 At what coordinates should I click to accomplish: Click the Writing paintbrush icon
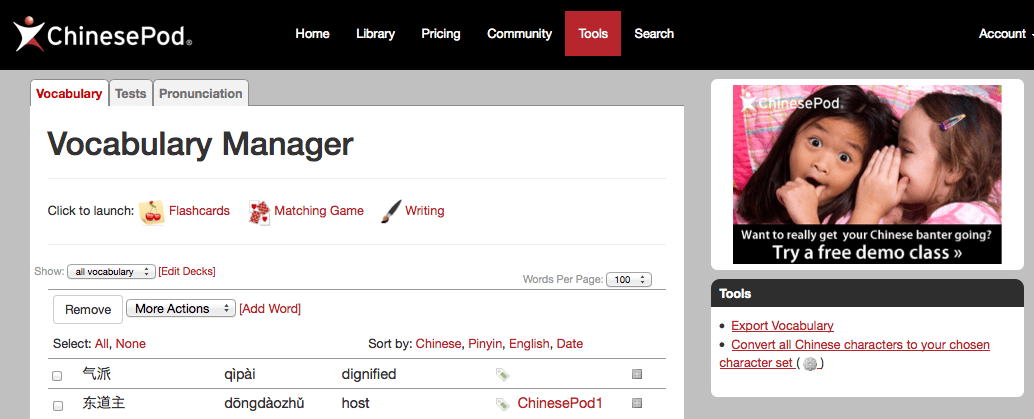click(391, 212)
